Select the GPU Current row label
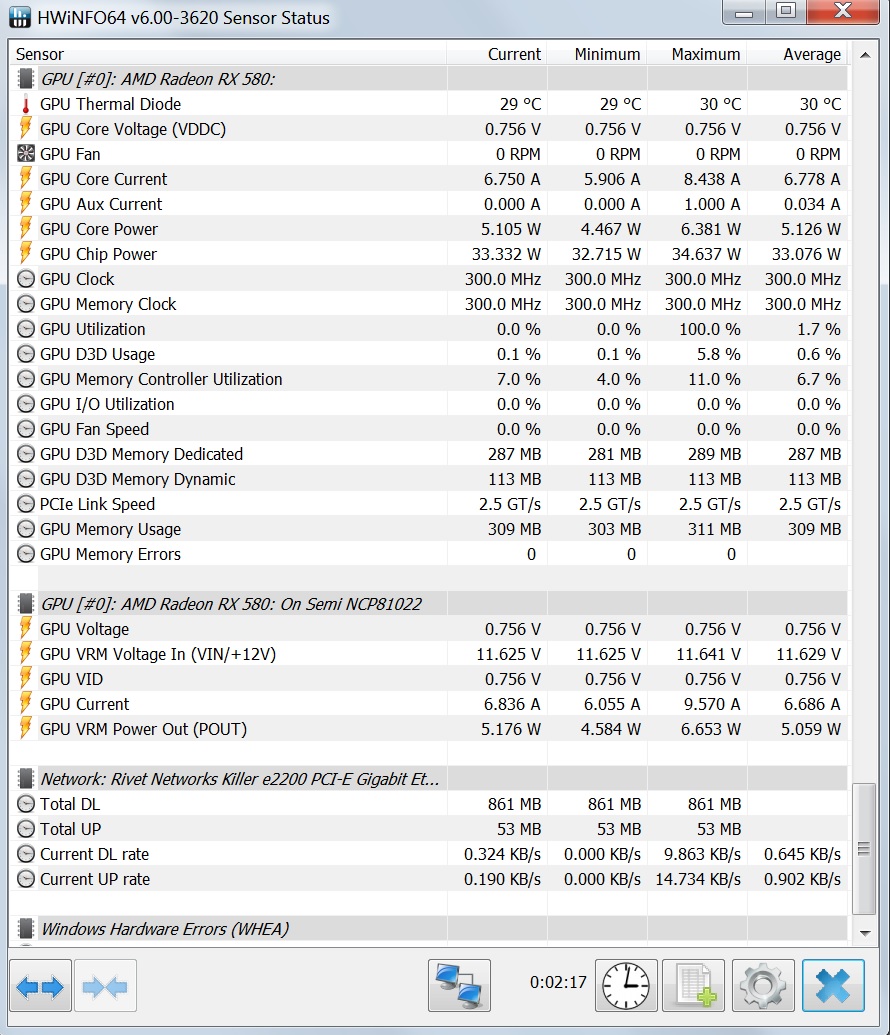Viewport: 890px width, 1035px height. click(x=85, y=704)
